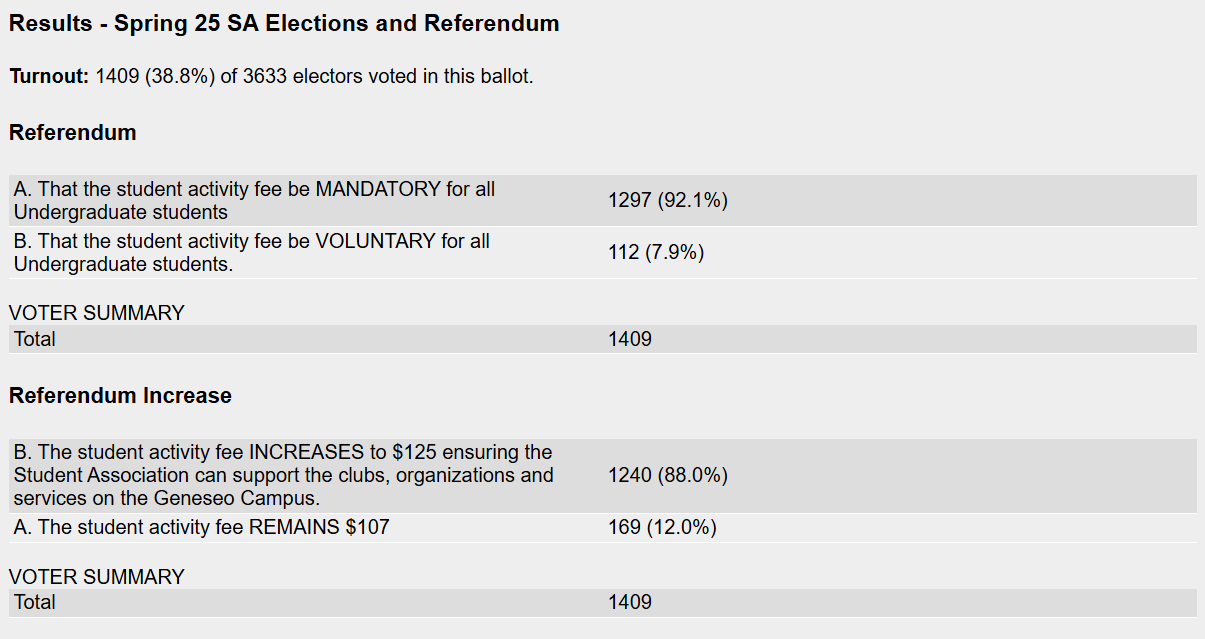This screenshot has height=639, width=1205.
Task: Select the MANDATORY activity fee option text
Action: point(254,200)
